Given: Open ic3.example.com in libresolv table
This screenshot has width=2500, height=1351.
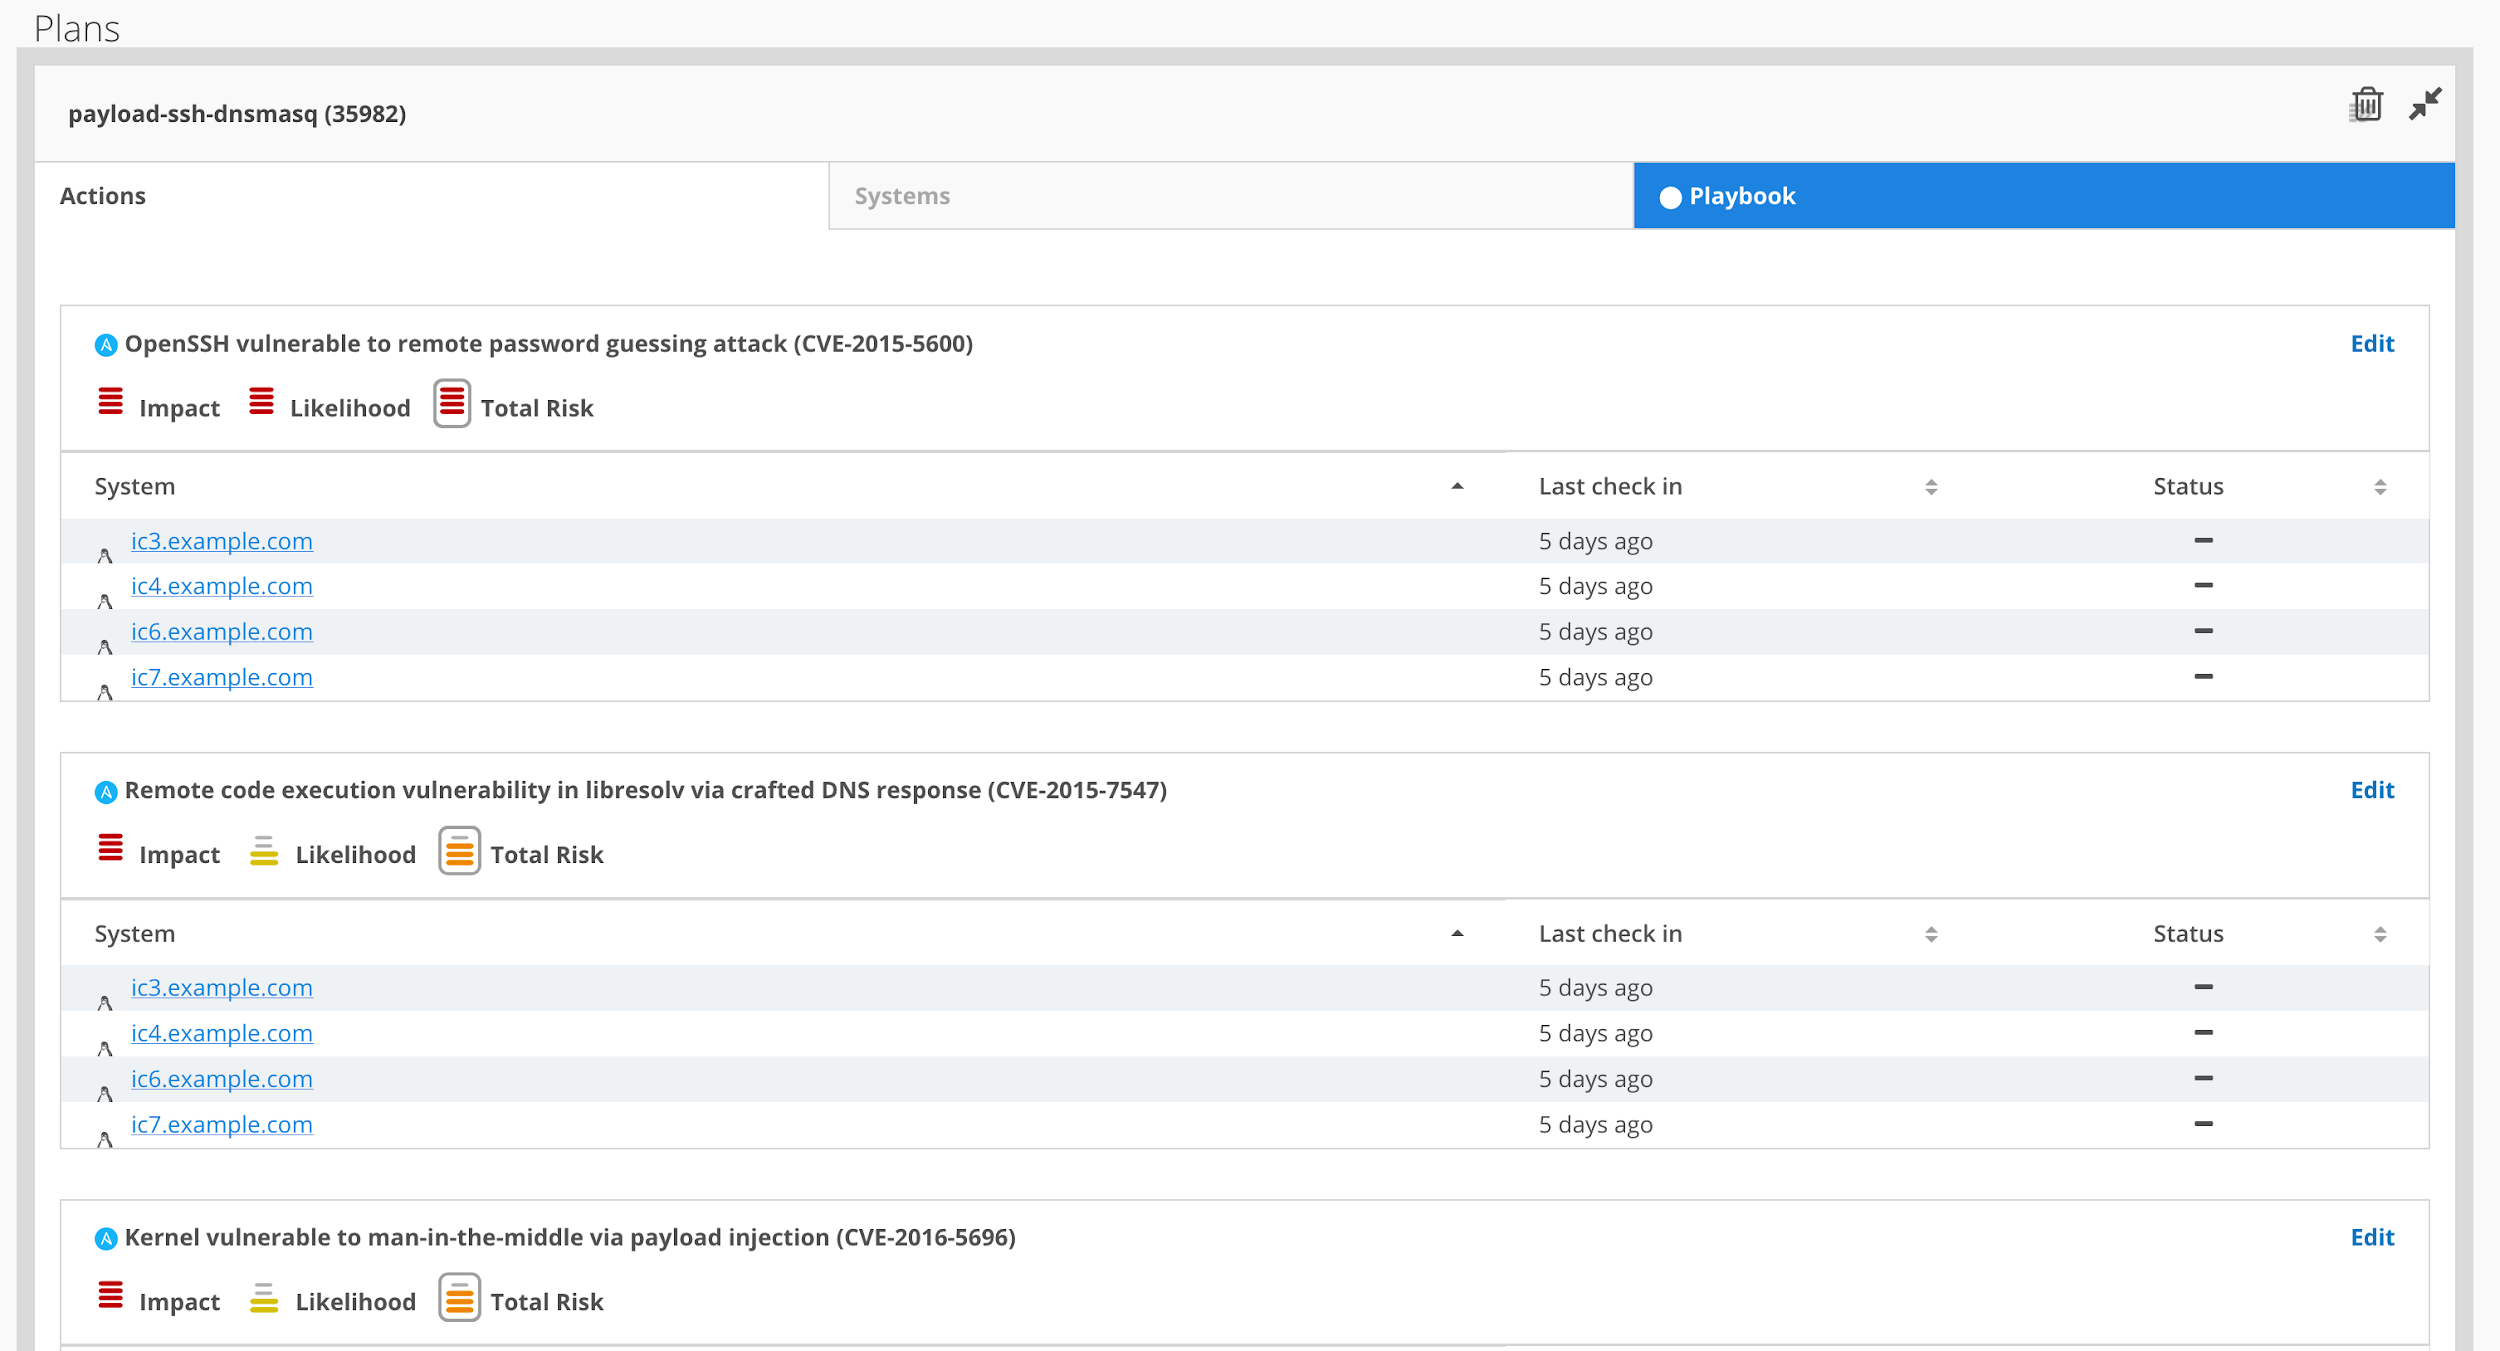Looking at the screenshot, I should tap(222, 988).
